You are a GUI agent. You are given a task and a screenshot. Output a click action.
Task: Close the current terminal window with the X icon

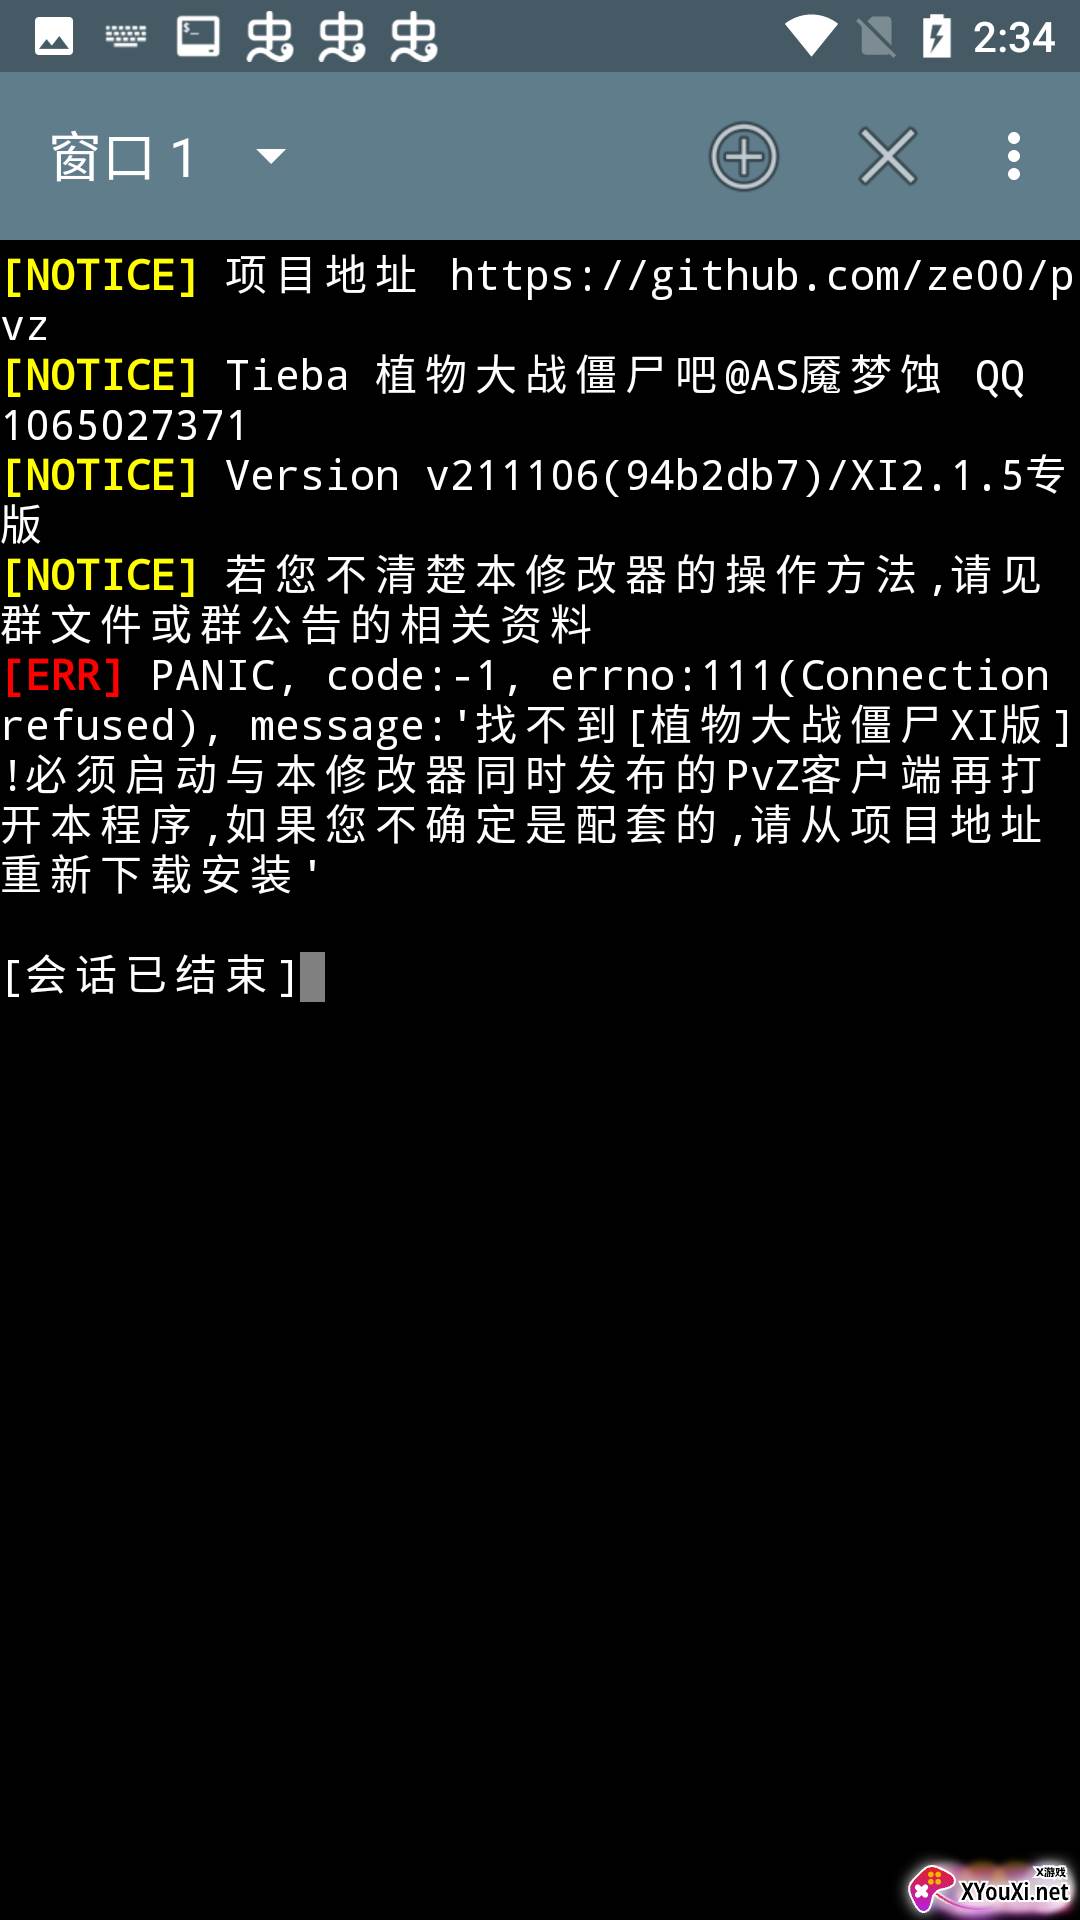(x=888, y=157)
